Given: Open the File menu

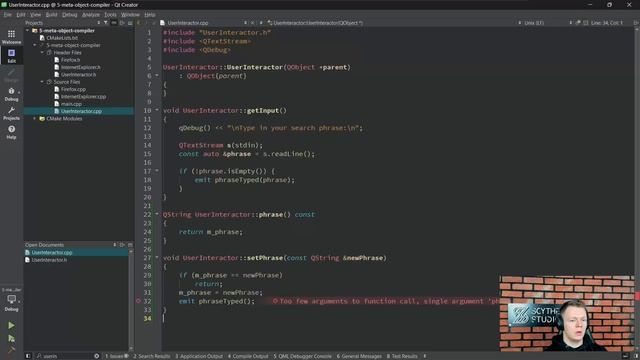Looking at the screenshot, I should point(8,15).
